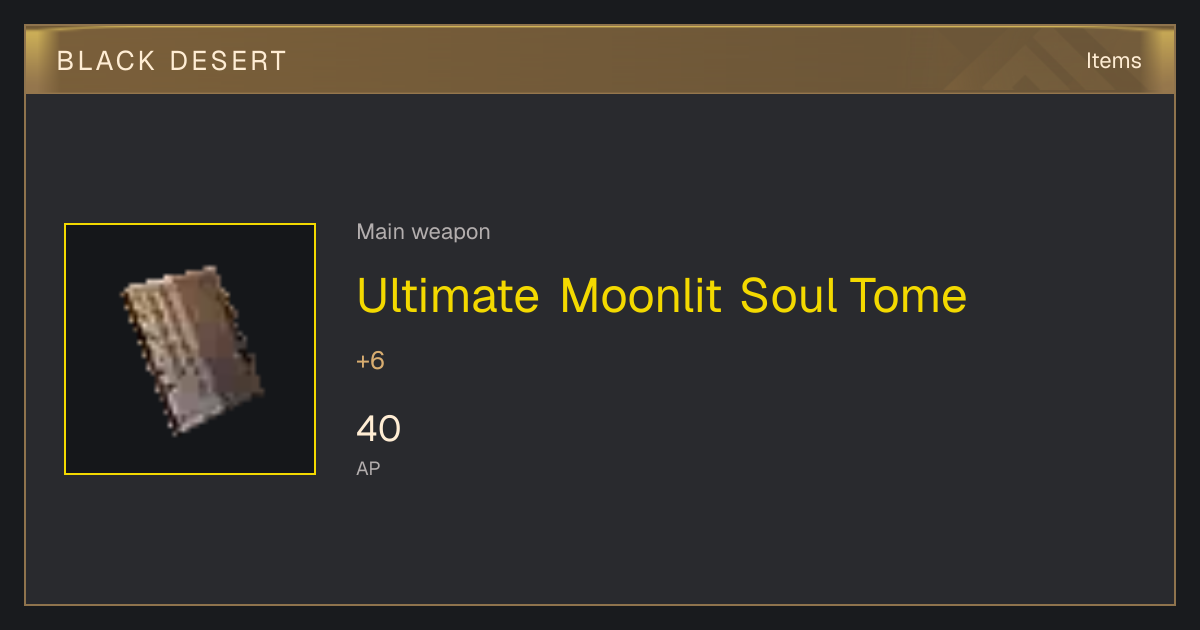Click the word DESERT in the header

[228, 61]
